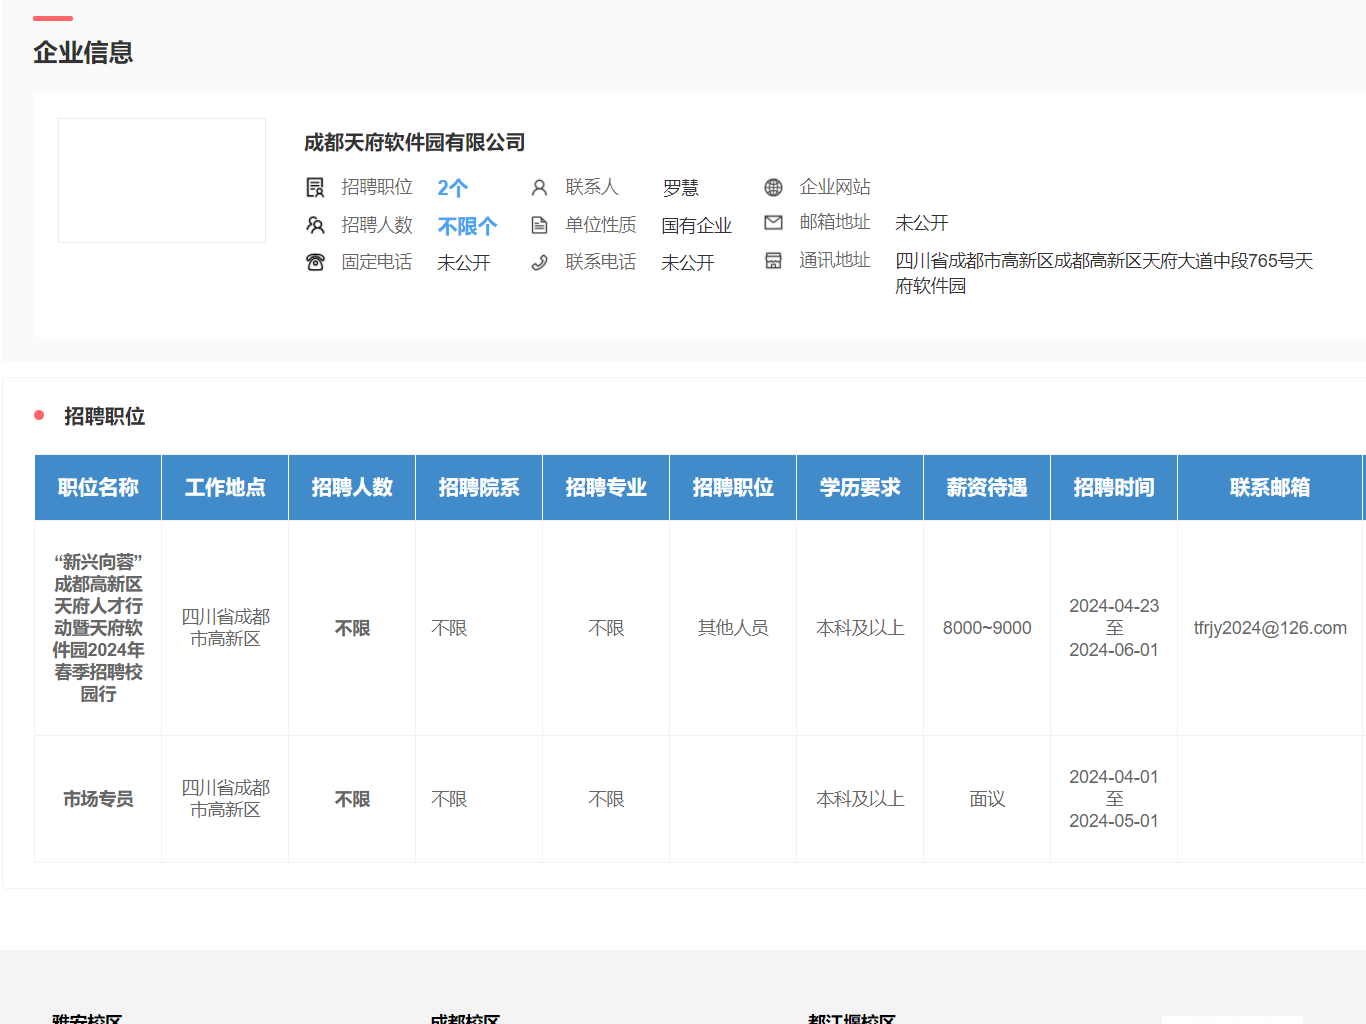Click the tfrjy2024@126.com email address
The height and width of the screenshot is (1024, 1366).
(x=1270, y=628)
